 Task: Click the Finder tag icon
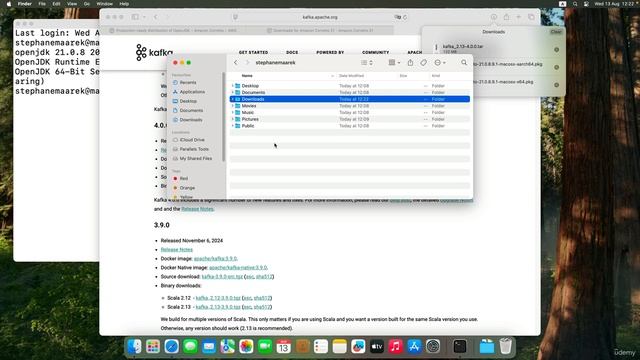[423, 63]
